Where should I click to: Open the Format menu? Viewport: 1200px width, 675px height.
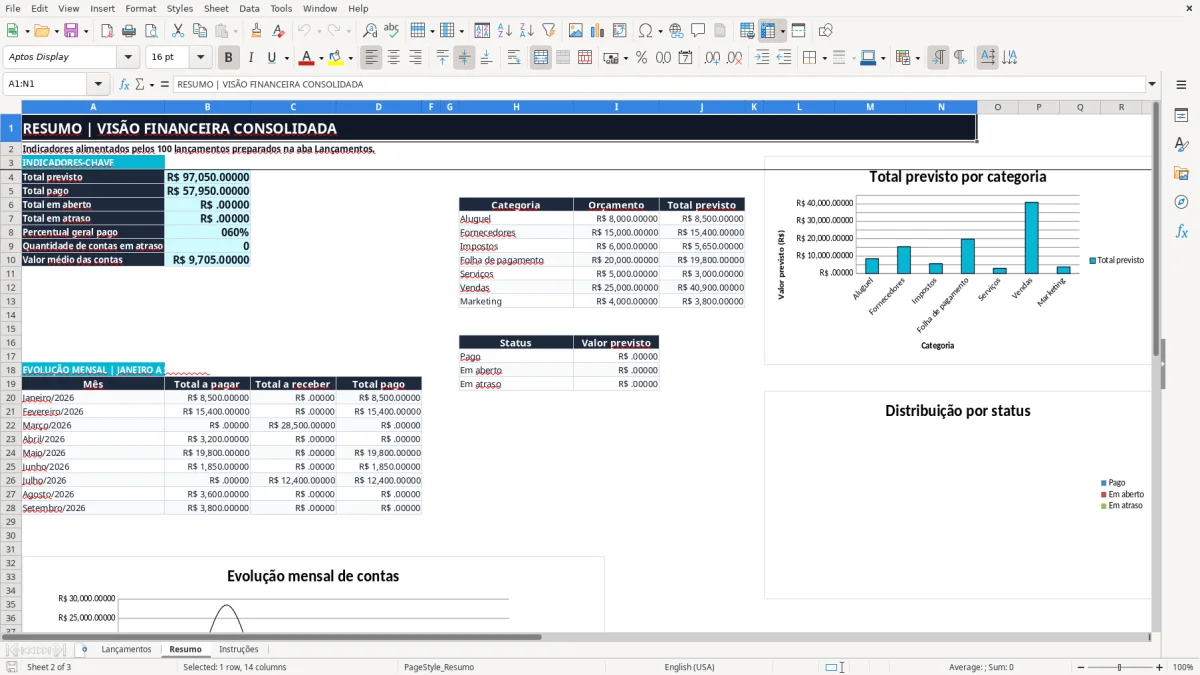click(140, 8)
